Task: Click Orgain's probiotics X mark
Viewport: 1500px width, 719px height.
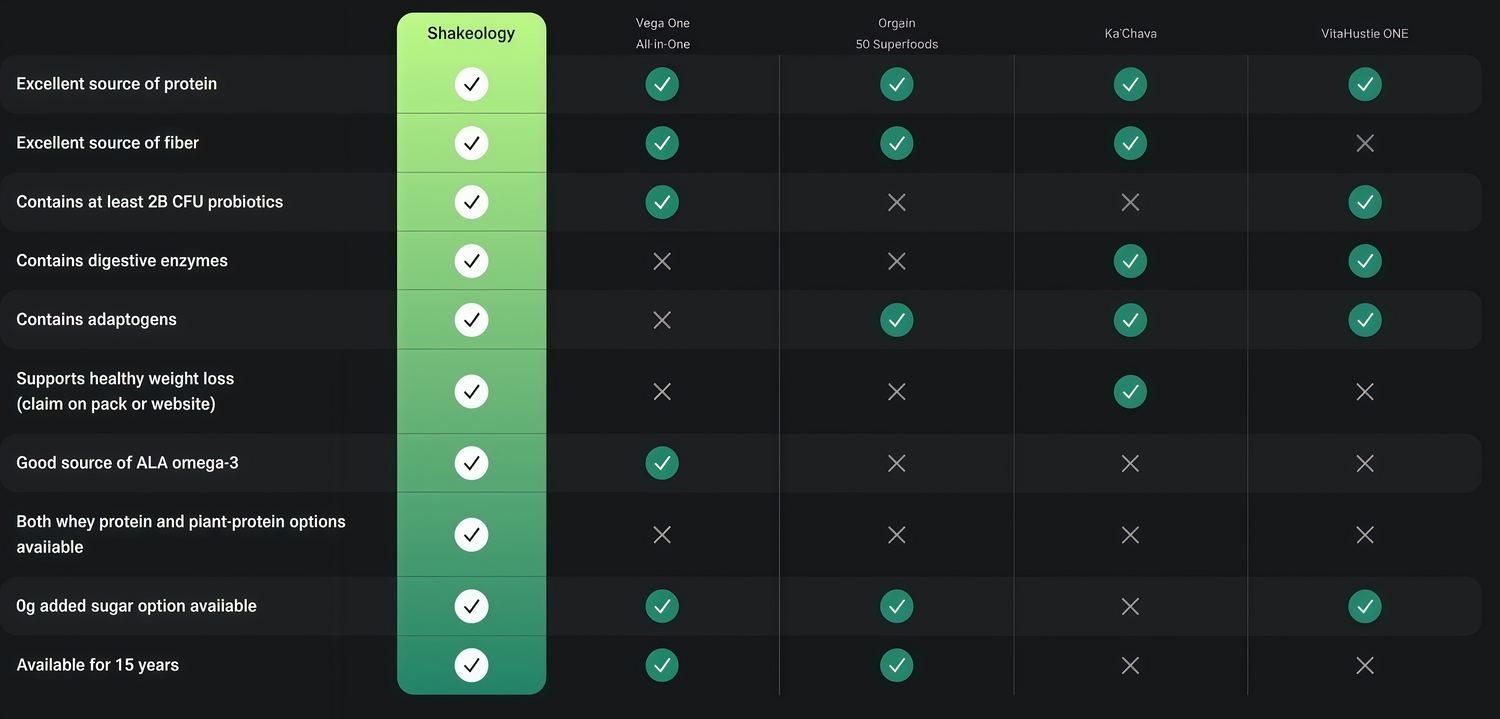Action: (897, 202)
